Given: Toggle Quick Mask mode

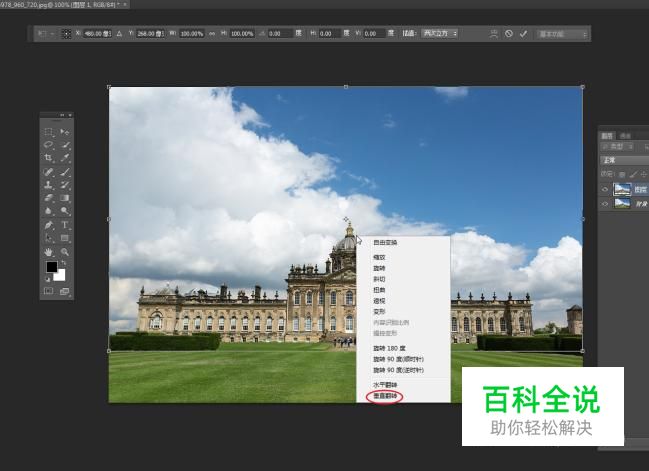Looking at the screenshot, I should click(49, 291).
